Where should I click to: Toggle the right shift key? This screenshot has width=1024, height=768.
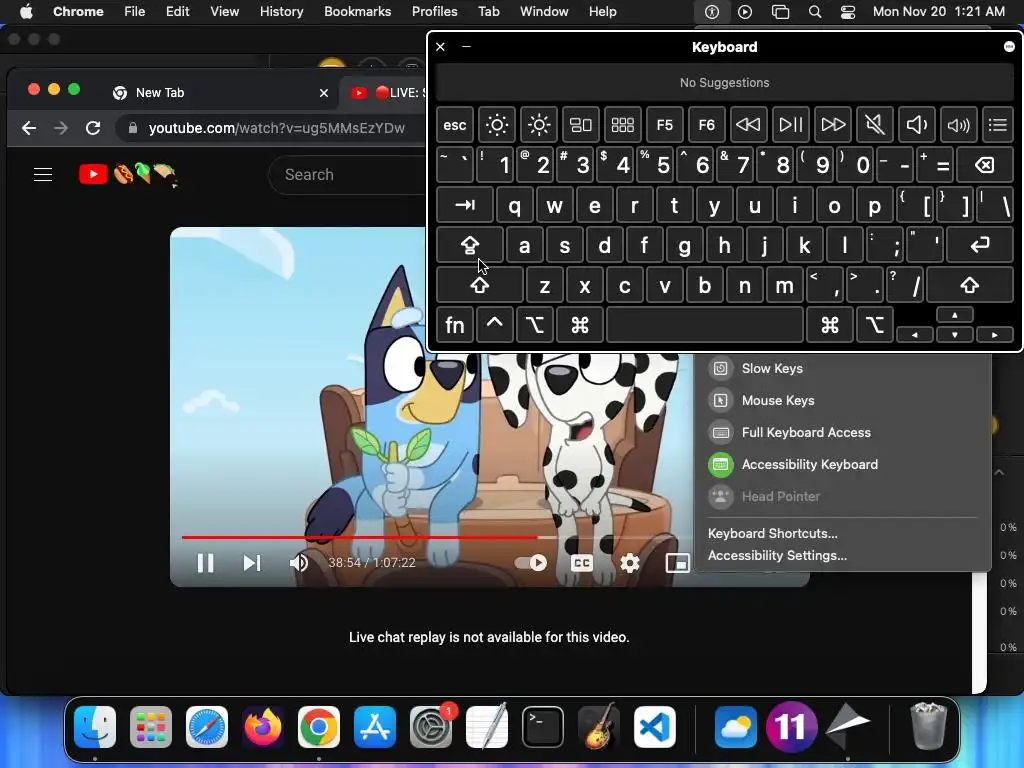point(970,285)
